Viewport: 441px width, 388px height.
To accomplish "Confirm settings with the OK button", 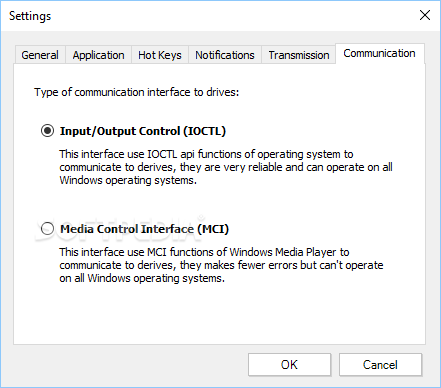I will pos(289,365).
